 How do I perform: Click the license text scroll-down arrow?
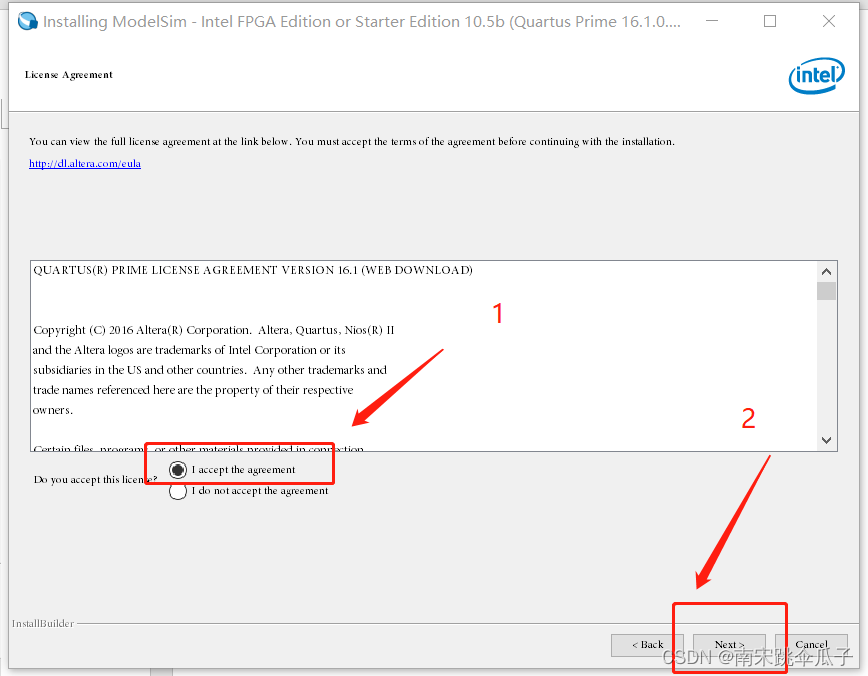tap(826, 441)
